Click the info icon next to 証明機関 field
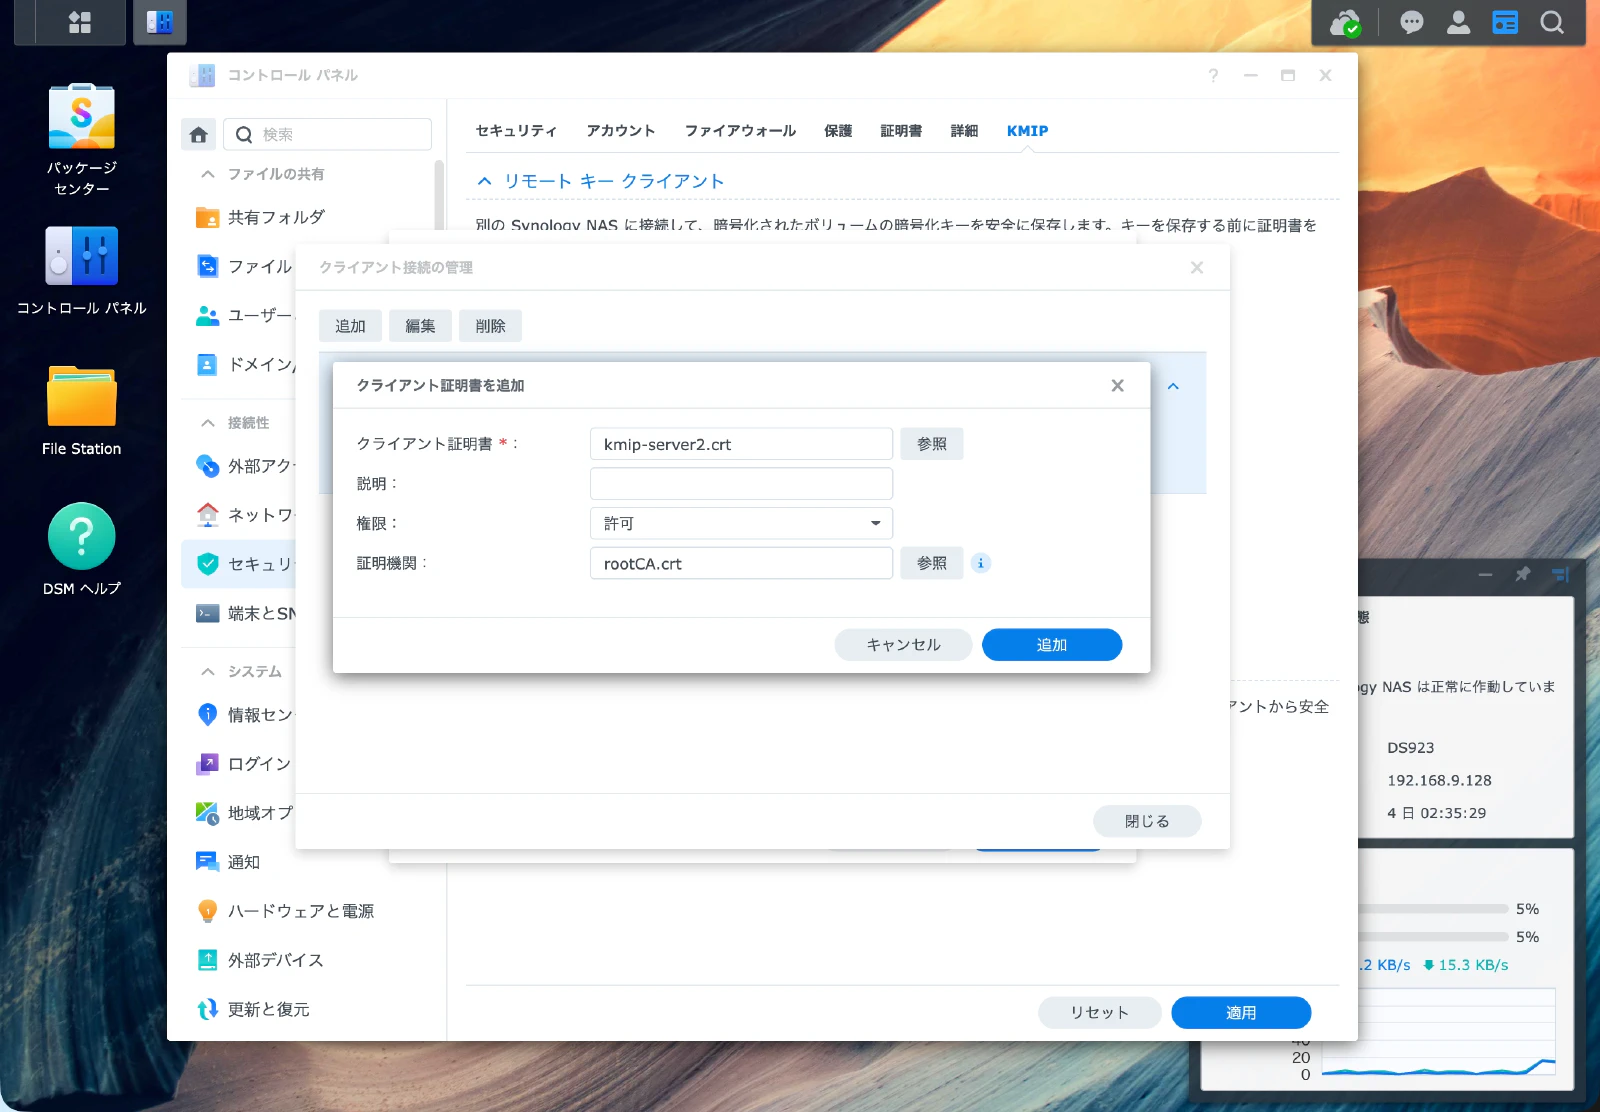Image resolution: width=1600 pixels, height=1112 pixels. pos(980,563)
